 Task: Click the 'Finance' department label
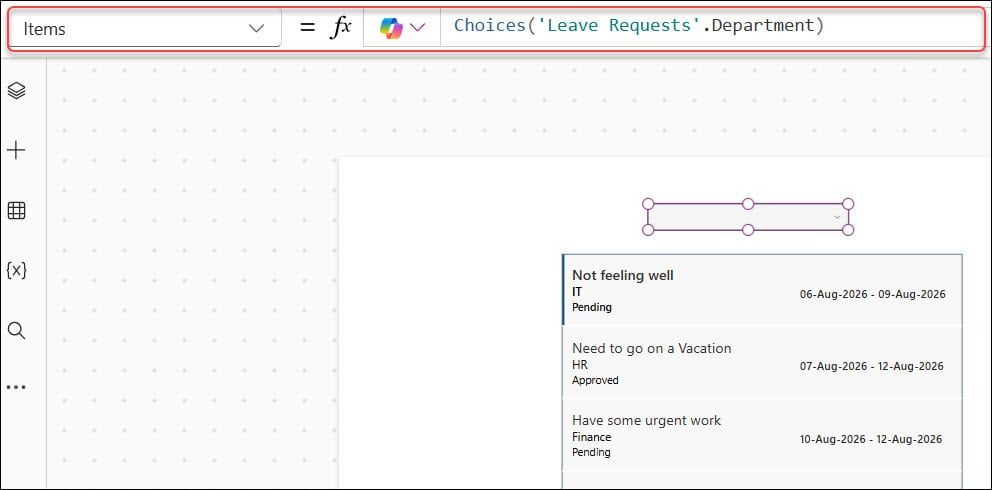pyautogui.click(x=592, y=437)
